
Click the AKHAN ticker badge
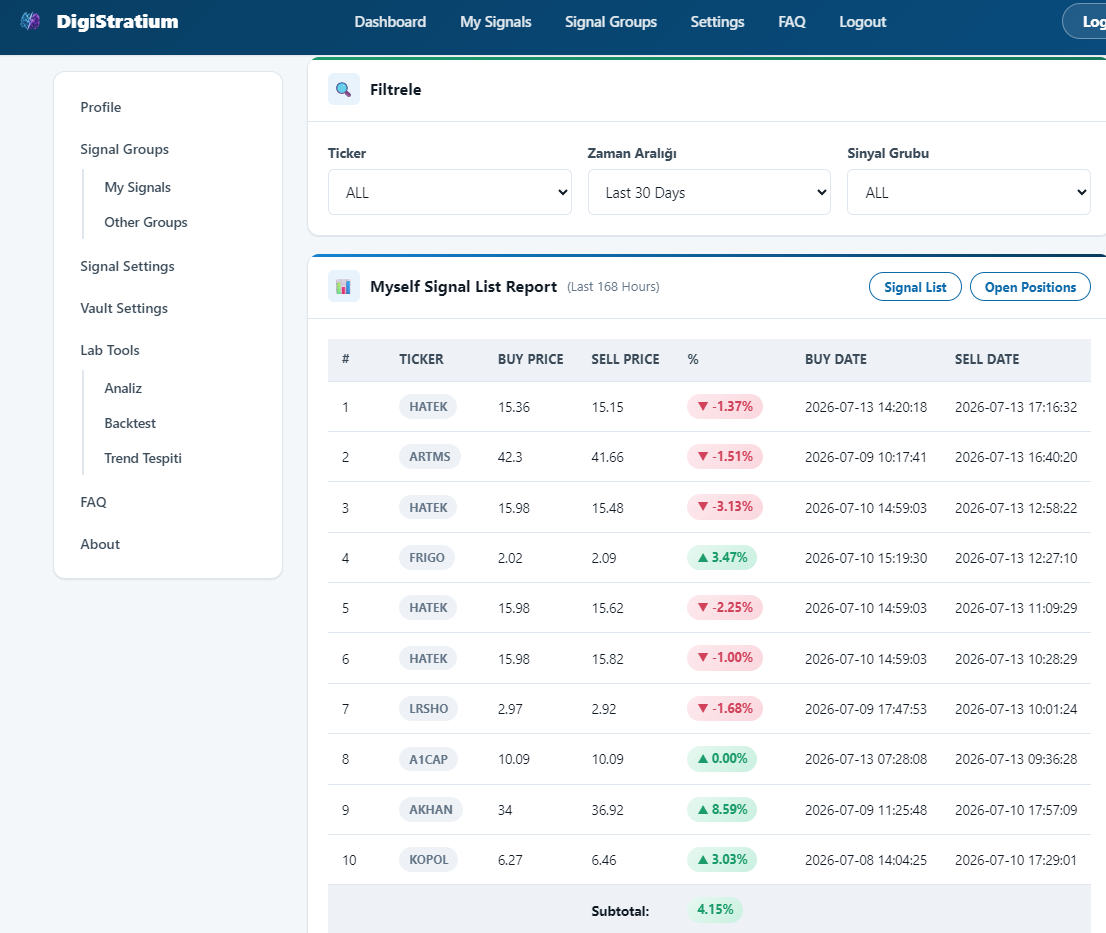[x=431, y=810]
